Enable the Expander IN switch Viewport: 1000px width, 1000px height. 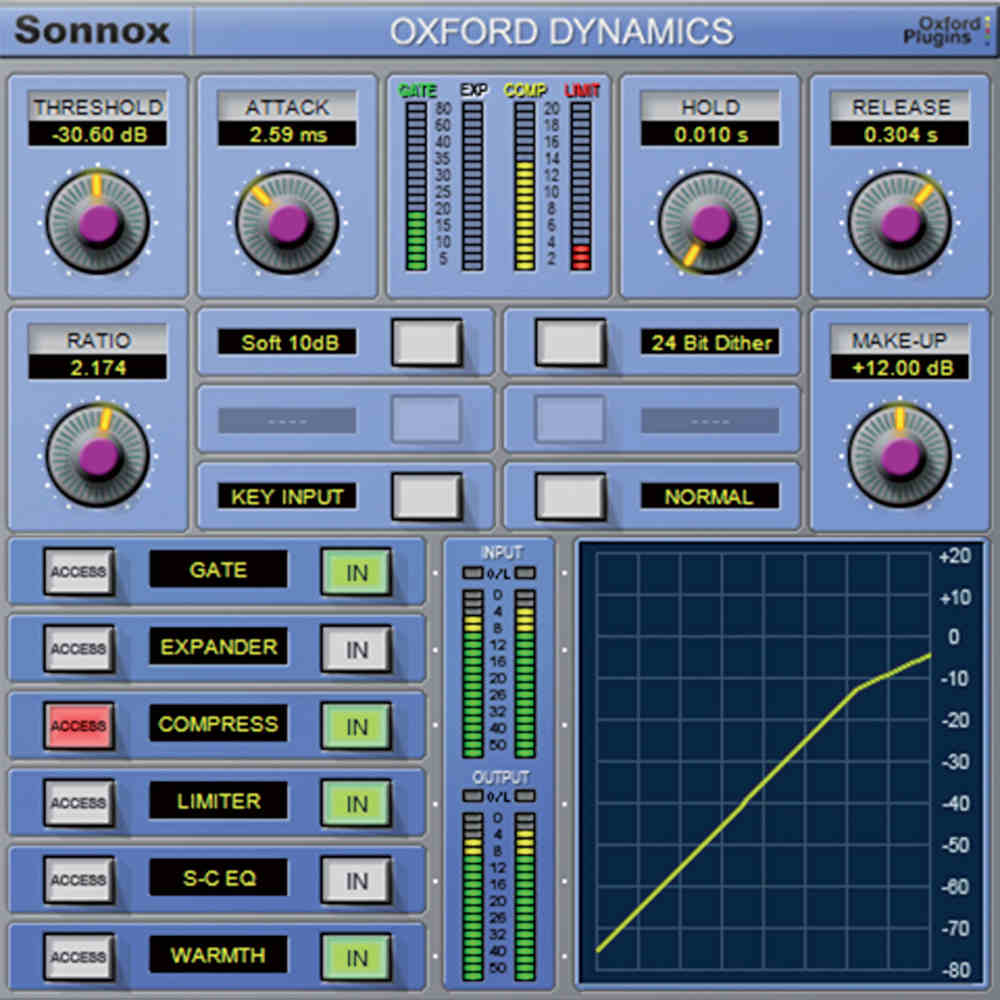coord(356,648)
